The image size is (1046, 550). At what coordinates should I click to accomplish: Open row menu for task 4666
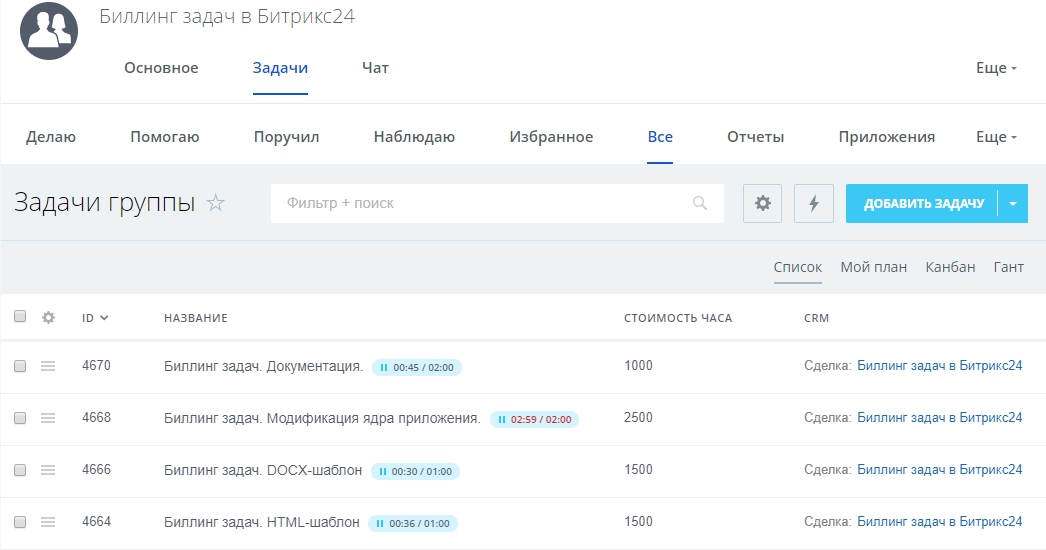pyautogui.click(x=48, y=470)
